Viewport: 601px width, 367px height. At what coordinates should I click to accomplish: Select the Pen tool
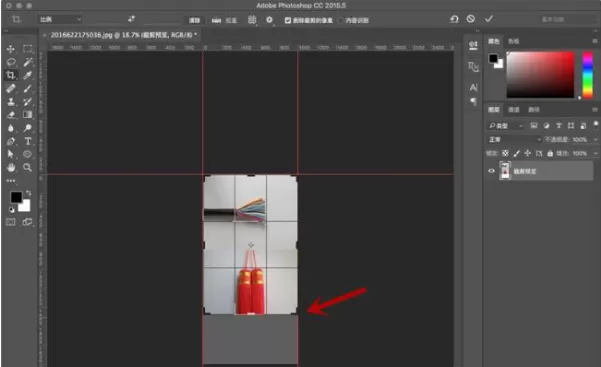(x=11, y=141)
